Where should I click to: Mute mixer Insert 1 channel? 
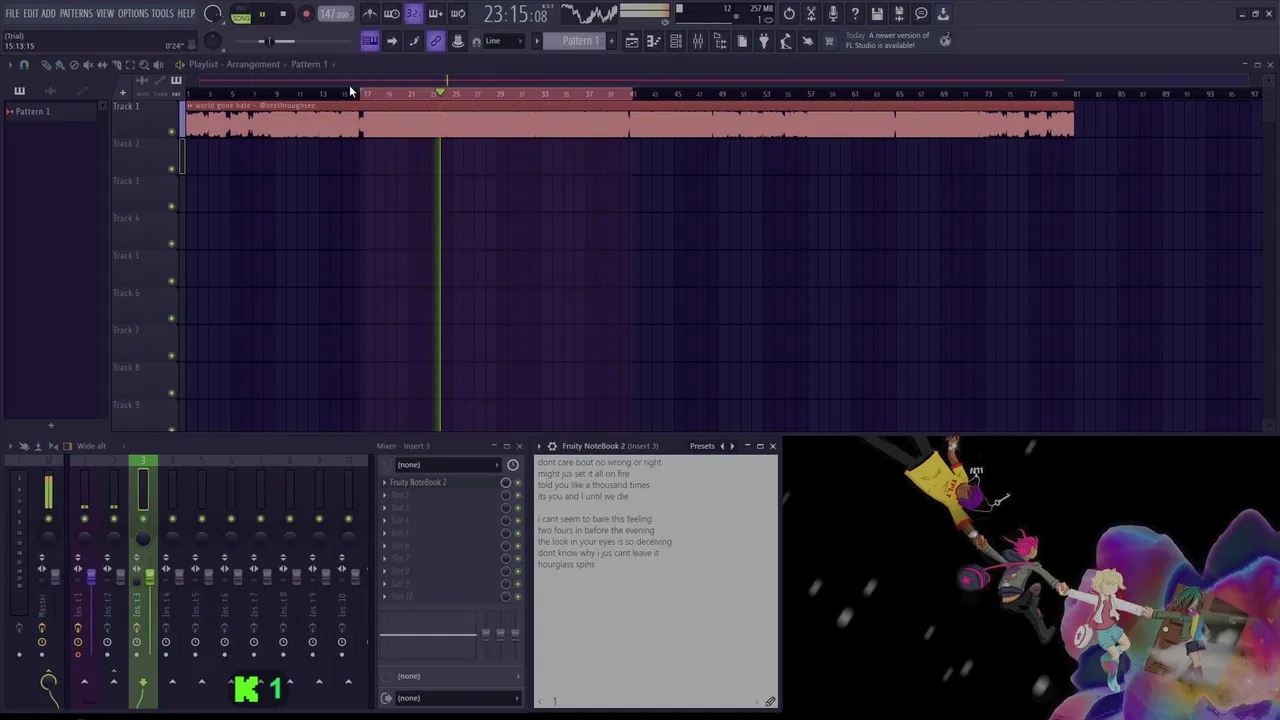[x=84, y=519]
